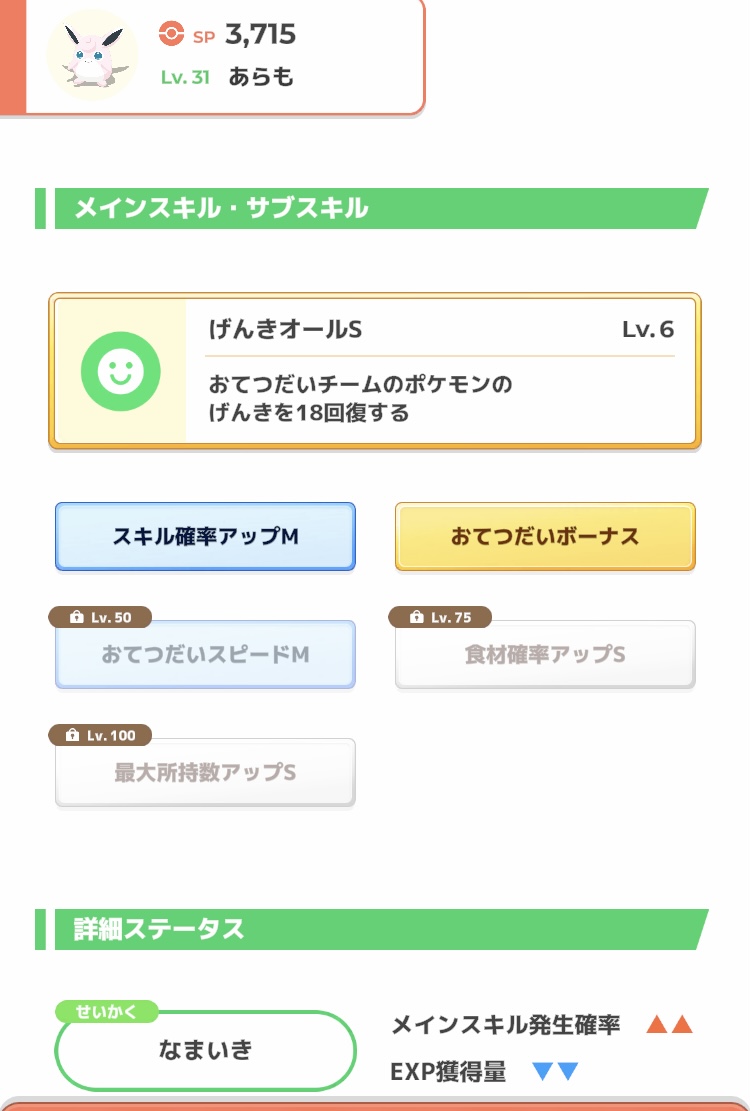Tap the SP 3,715 value

pyautogui.click(x=261, y=34)
